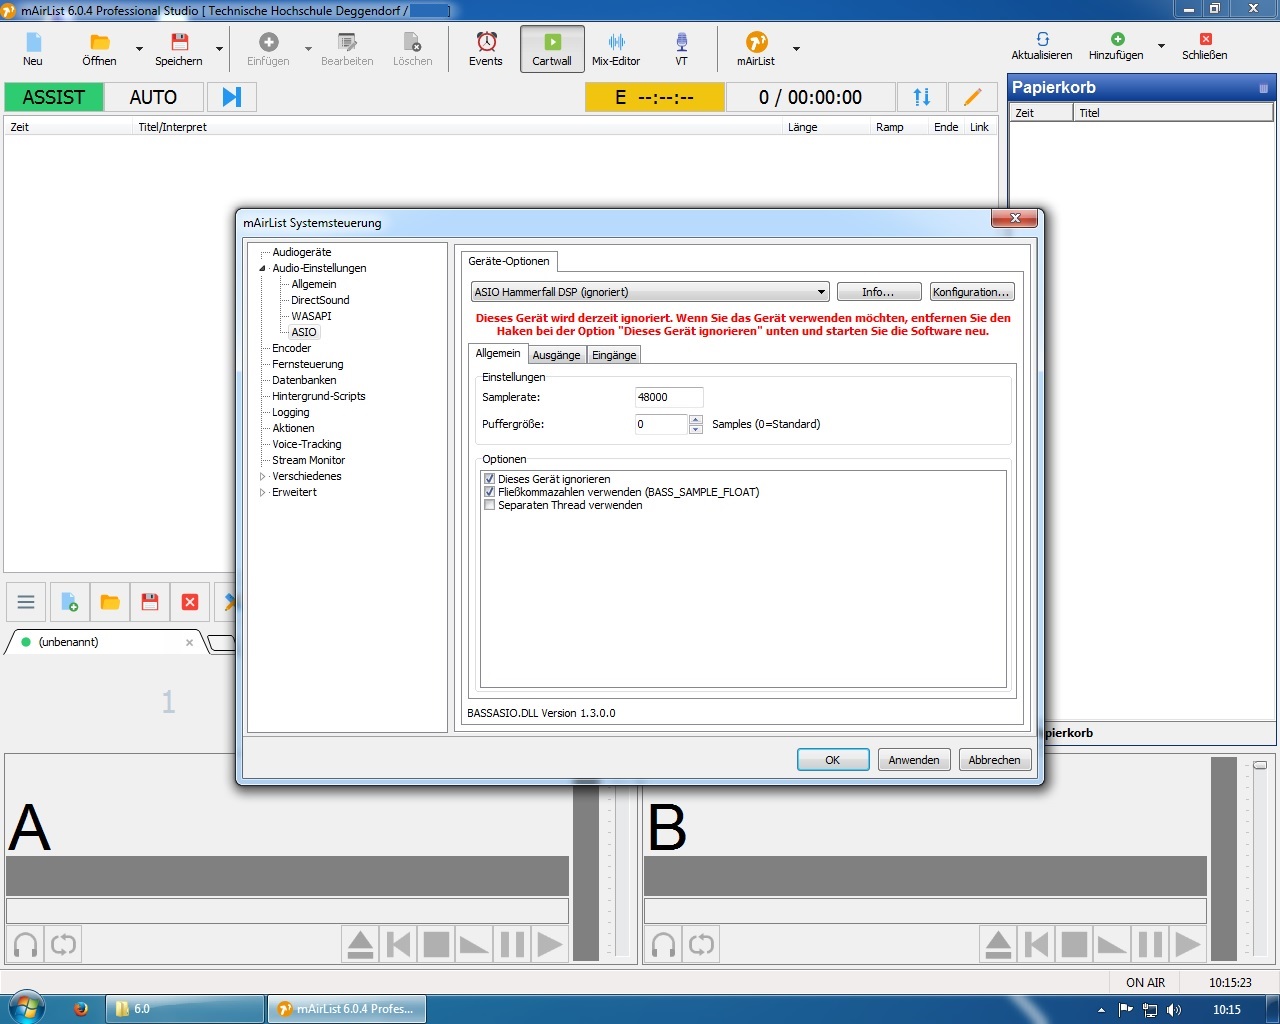Viewport: 1280px width, 1024px height.
Task: Open the mAirList toolbar dropdown arrow
Action: (796, 49)
